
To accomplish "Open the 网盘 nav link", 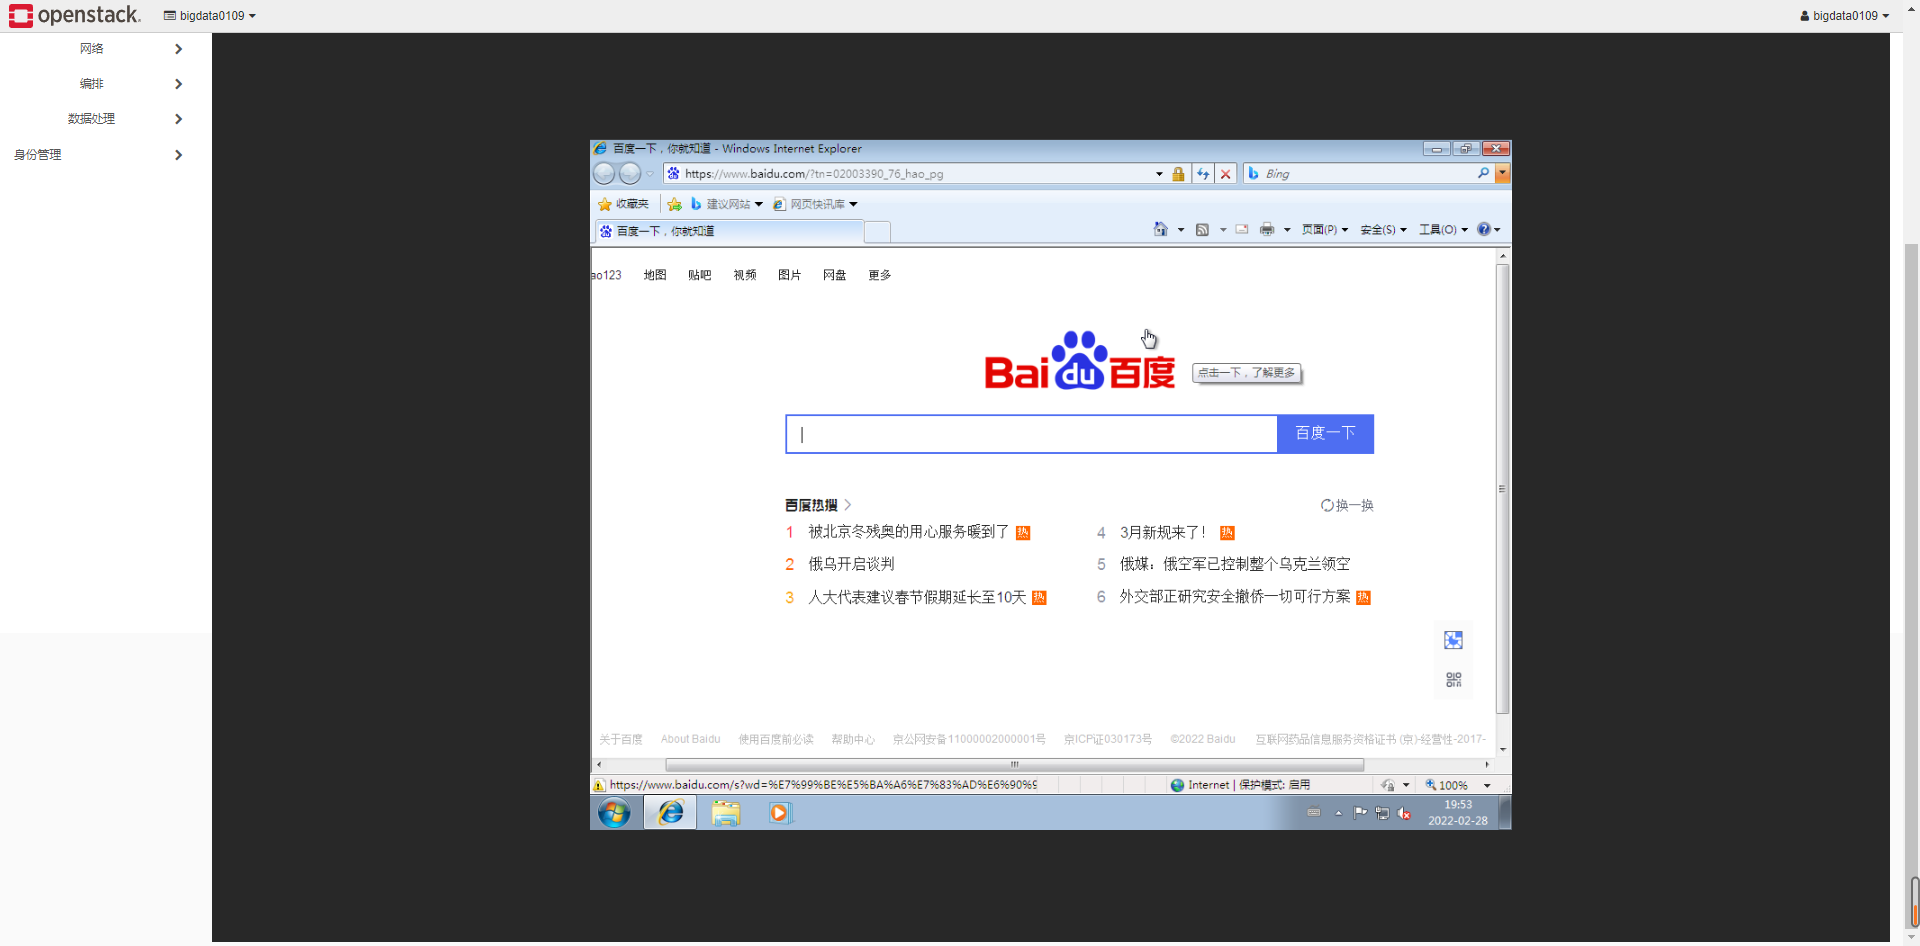I will (835, 275).
